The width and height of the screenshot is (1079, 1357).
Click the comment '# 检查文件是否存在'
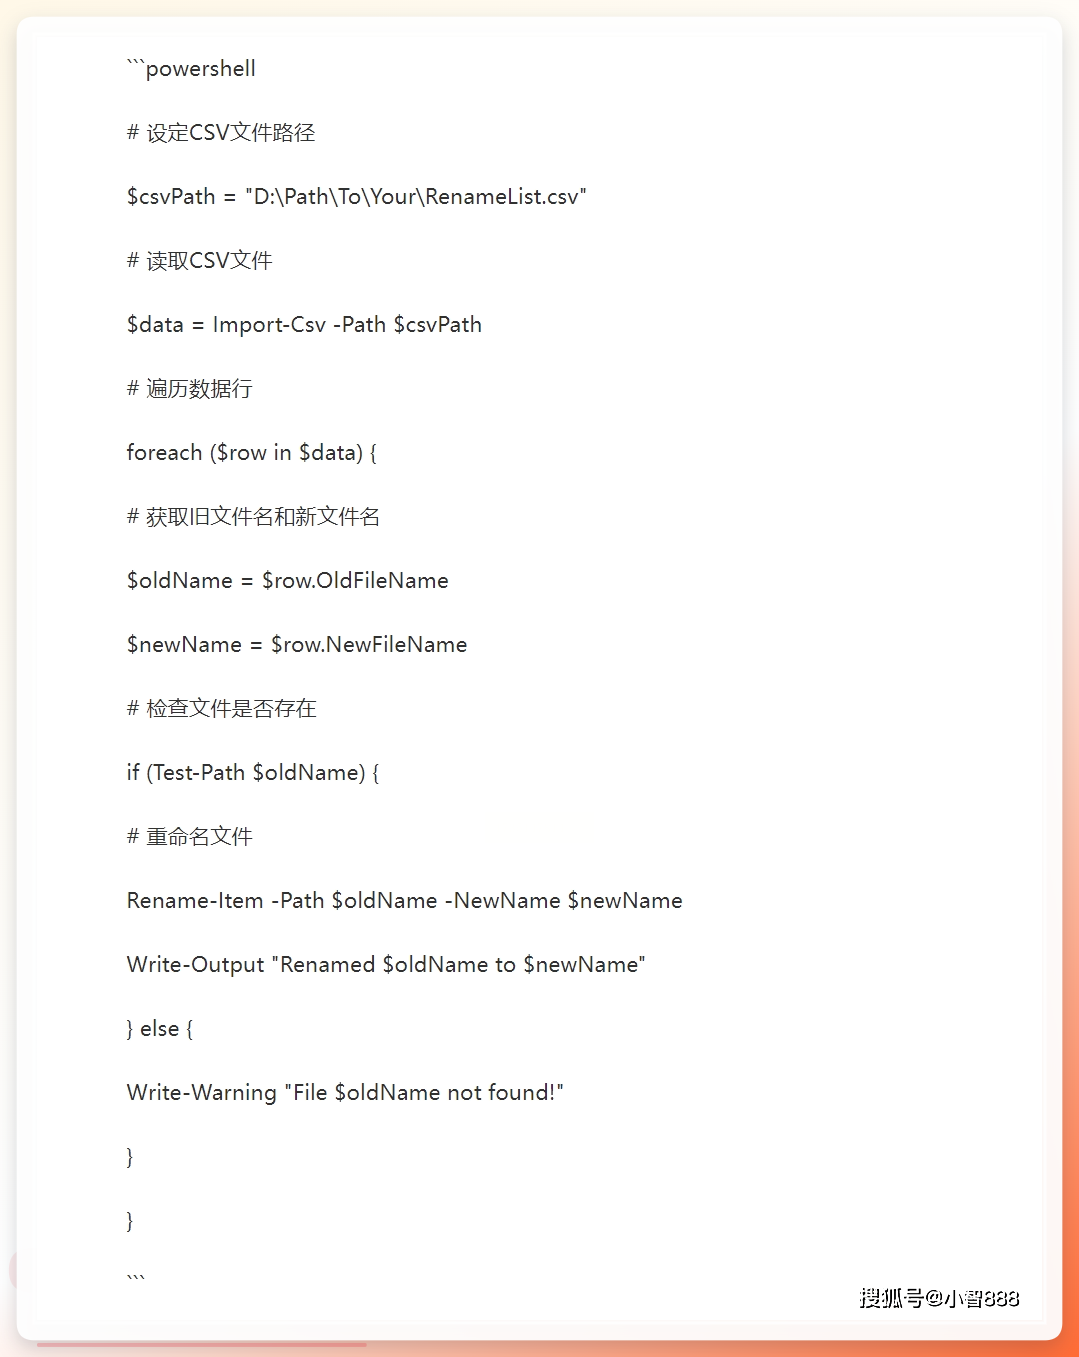pos(221,709)
